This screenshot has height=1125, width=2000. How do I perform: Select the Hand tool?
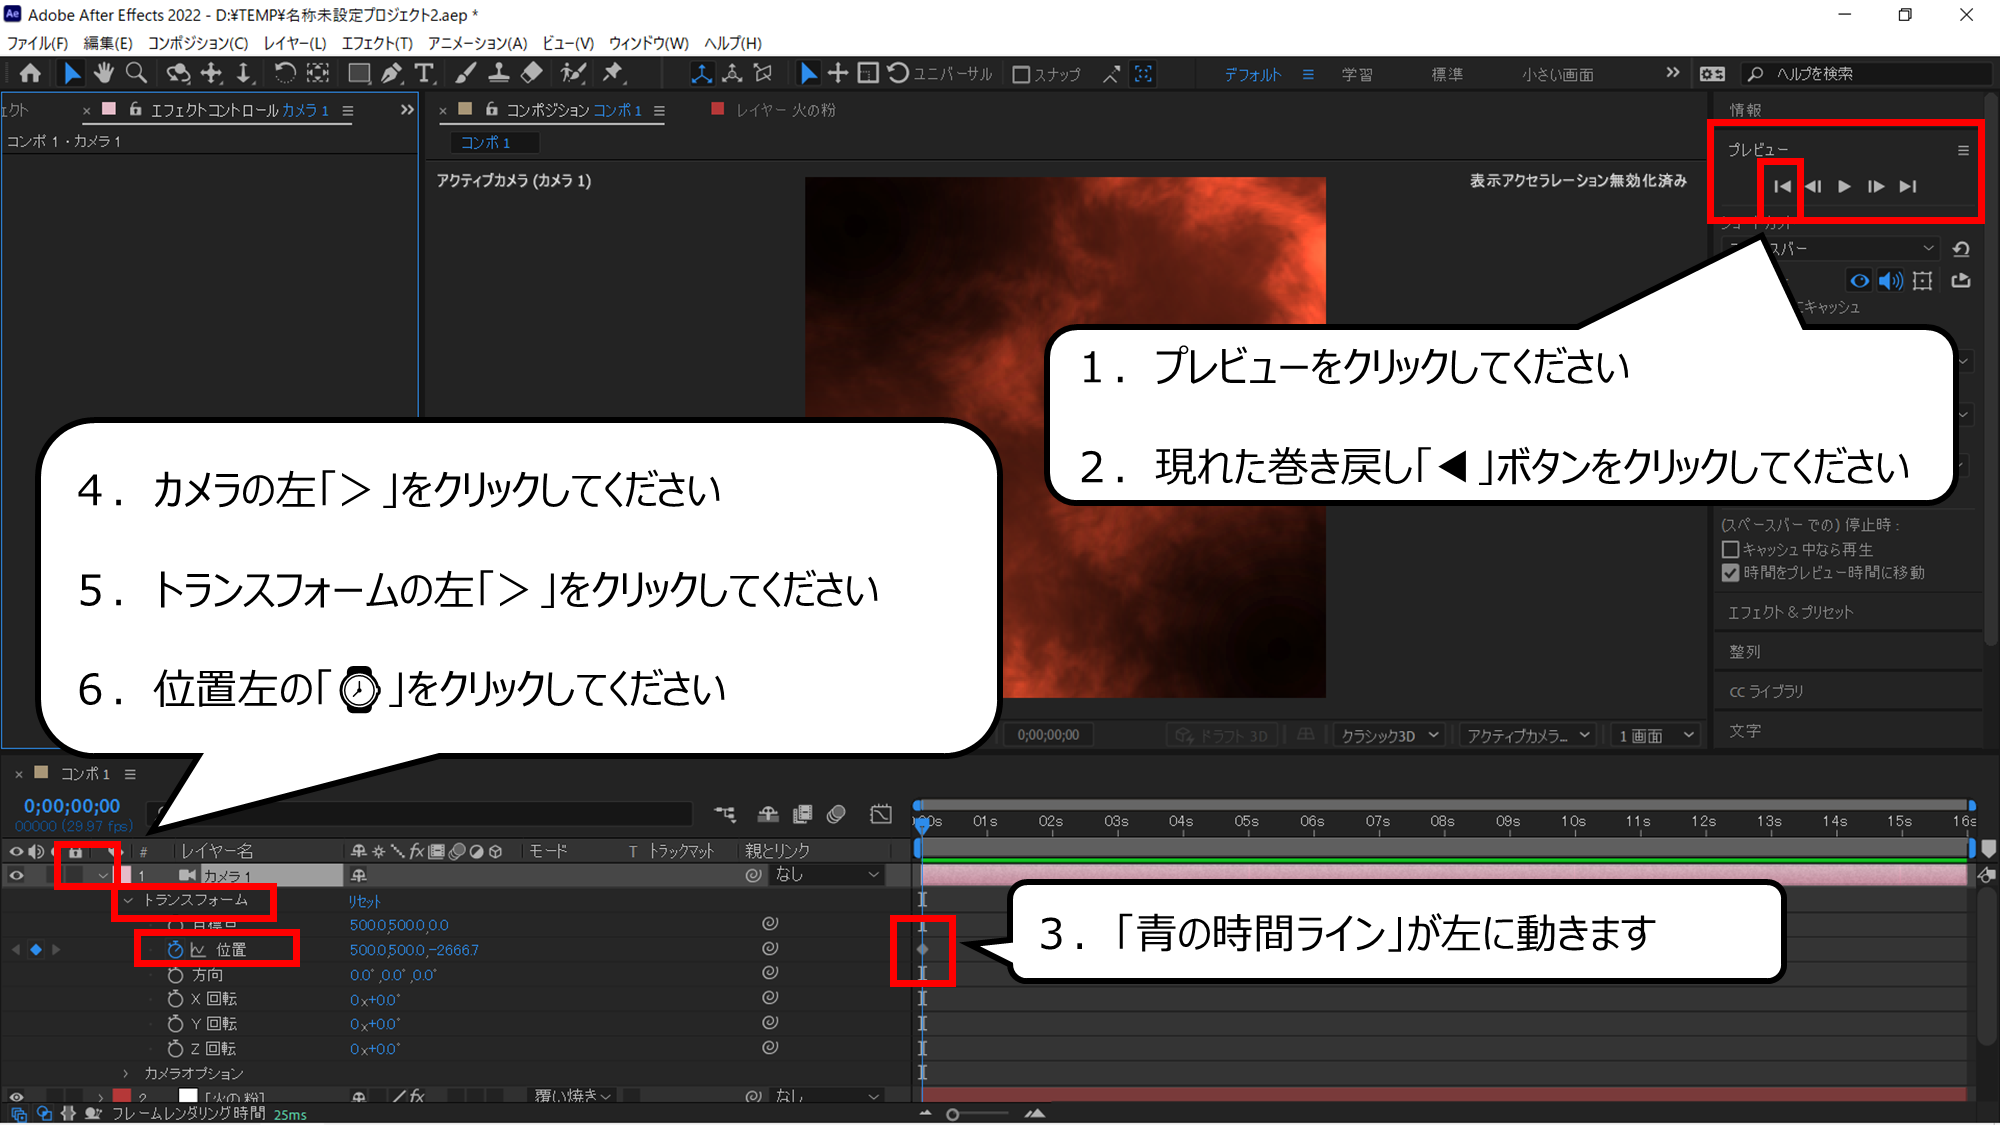point(104,73)
